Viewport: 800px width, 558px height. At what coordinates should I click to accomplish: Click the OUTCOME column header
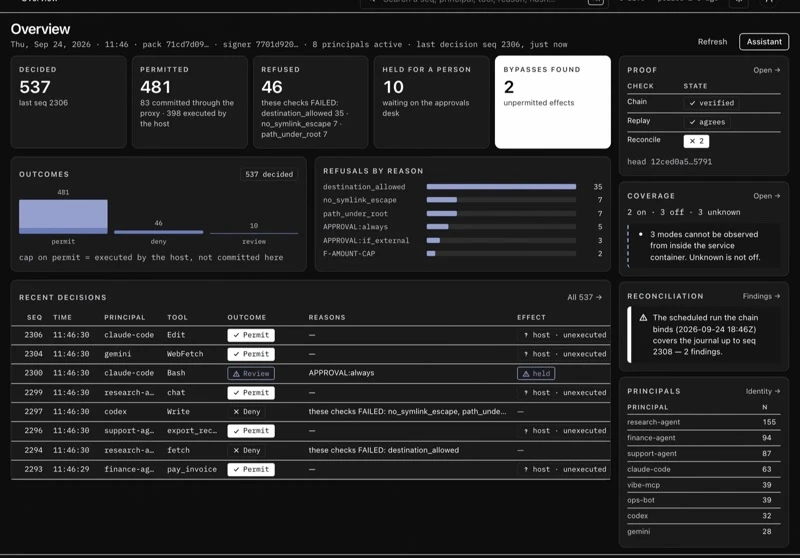pos(246,317)
